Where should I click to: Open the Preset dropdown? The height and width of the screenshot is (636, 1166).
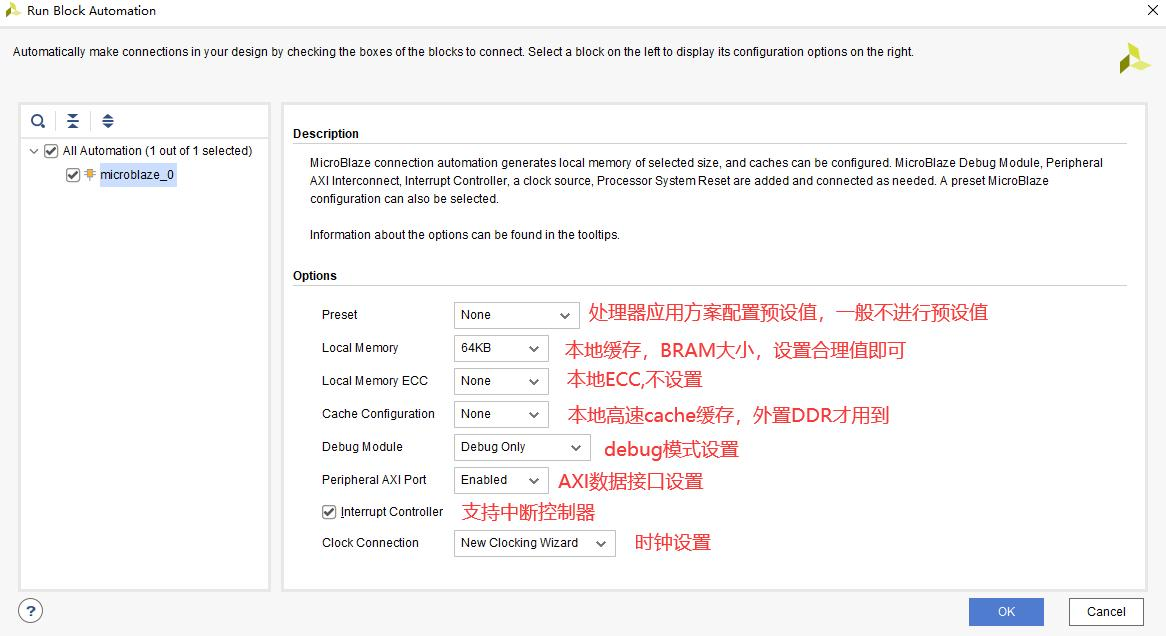coord(516,315)
